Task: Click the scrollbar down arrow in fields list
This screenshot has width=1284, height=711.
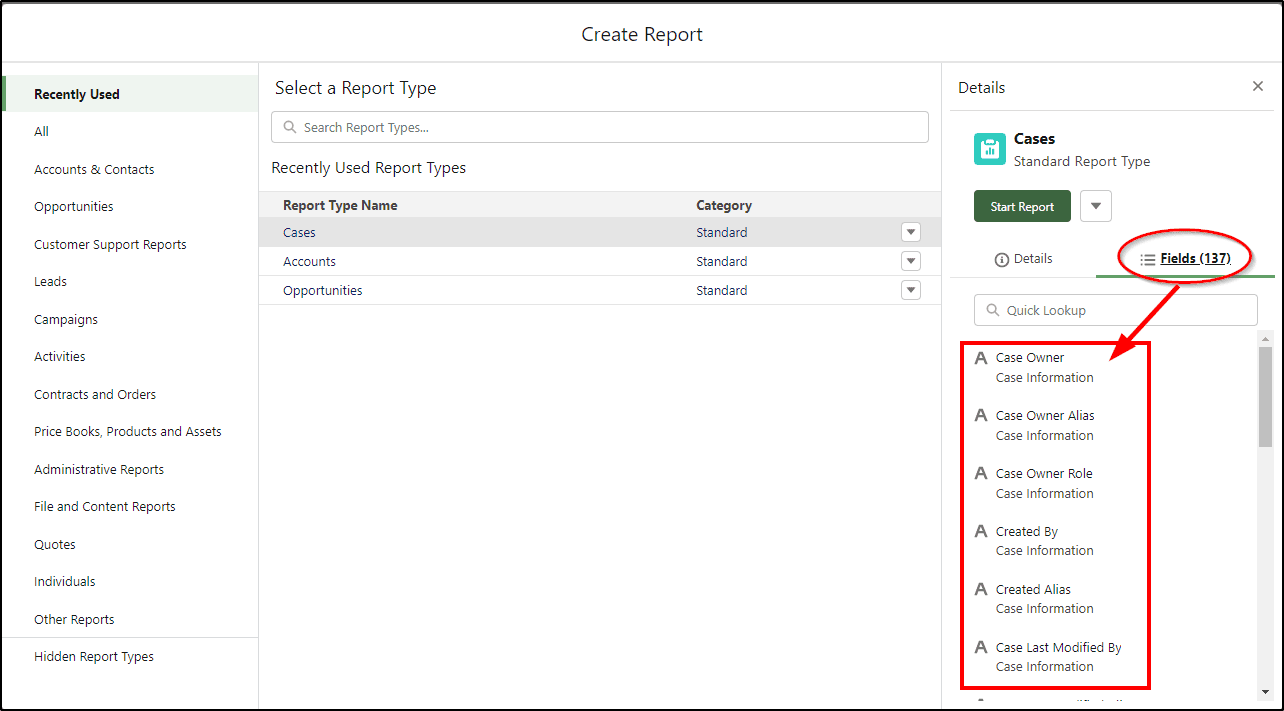Action: (x=1265, y=691)
